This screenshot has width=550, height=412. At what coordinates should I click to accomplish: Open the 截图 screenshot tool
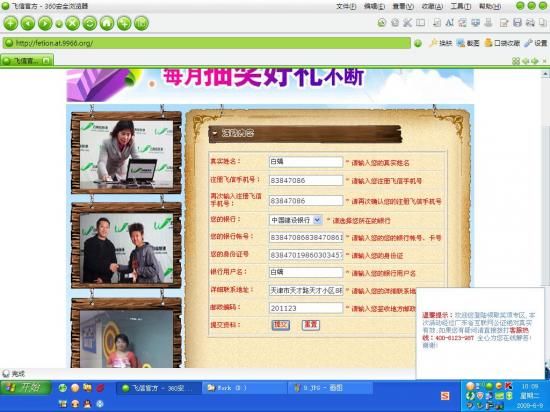[468, 43]
